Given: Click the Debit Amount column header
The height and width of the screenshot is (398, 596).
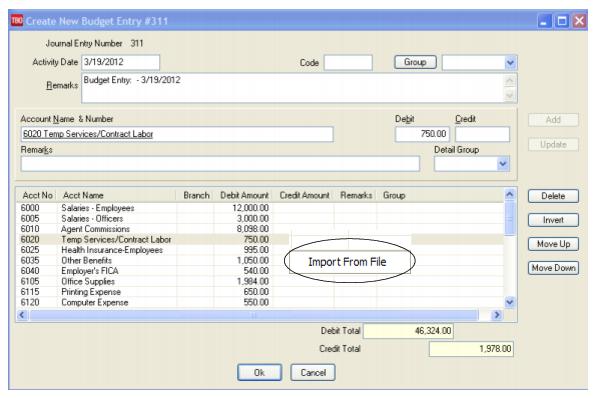Looking at the screenshot, I should coord(244,195).
